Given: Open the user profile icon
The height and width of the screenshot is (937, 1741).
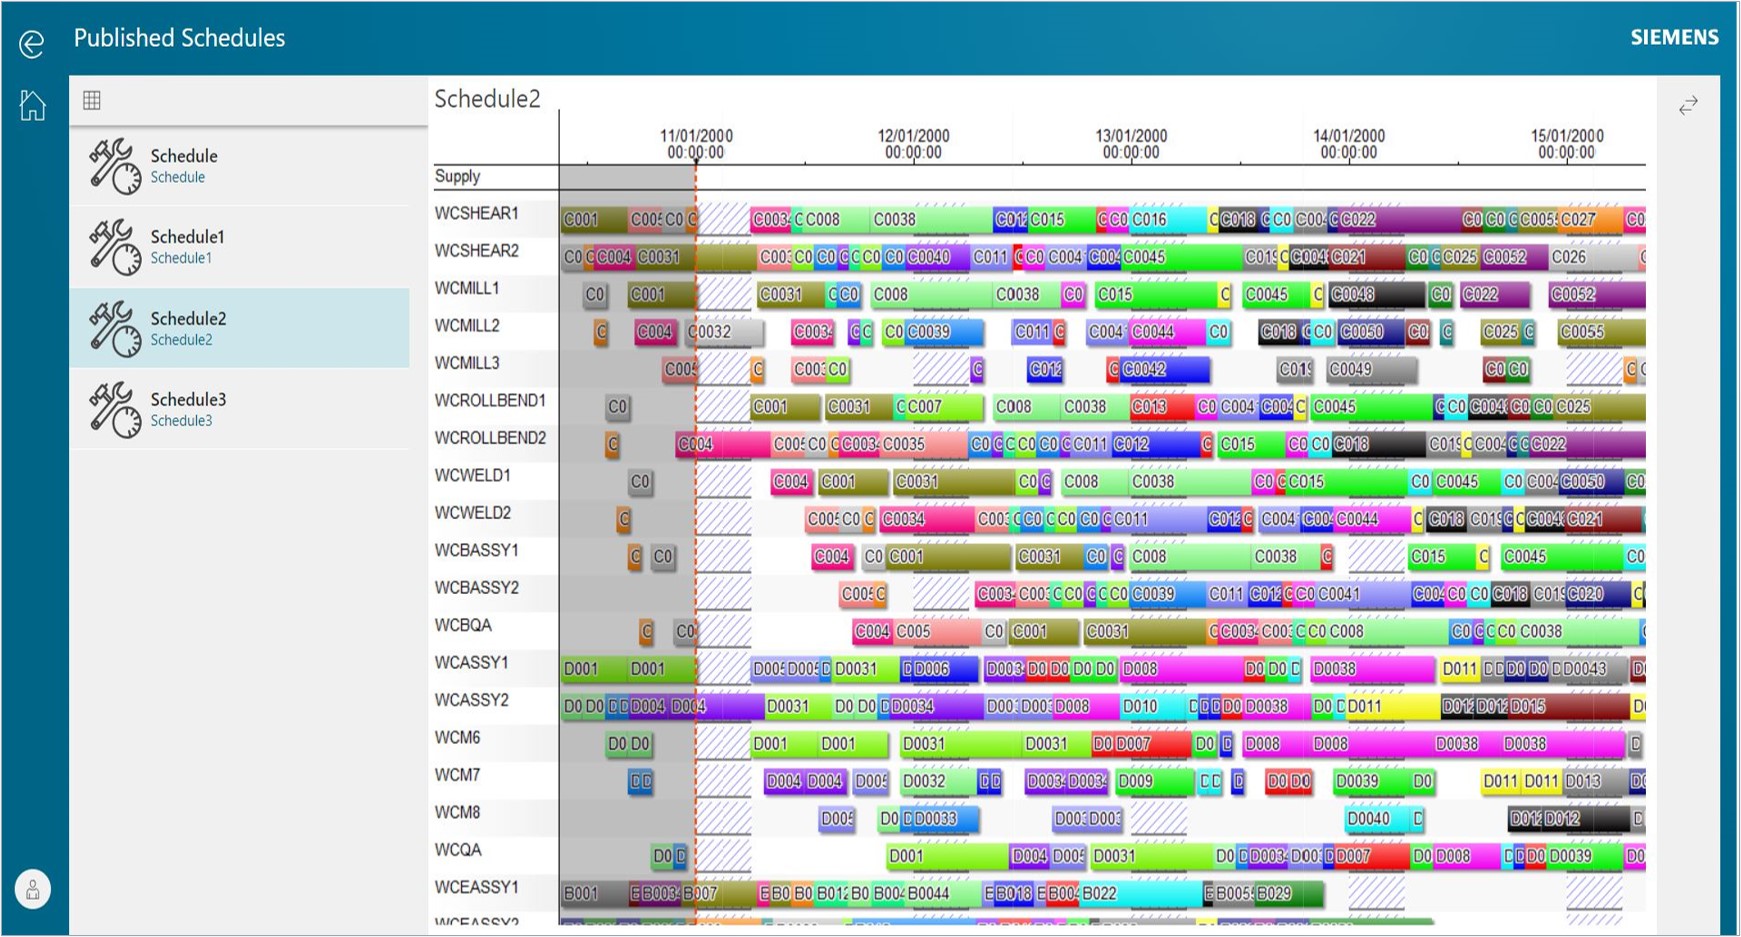Looking at the screenshot, I should tap(33, 889).
